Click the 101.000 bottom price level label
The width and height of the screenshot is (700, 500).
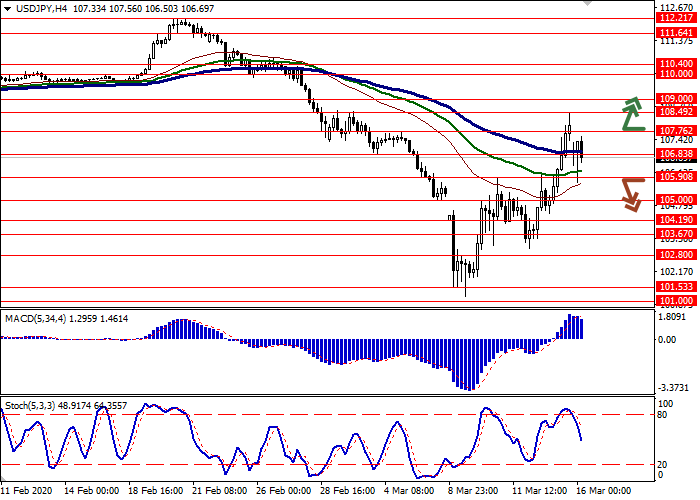coord(676,300)
